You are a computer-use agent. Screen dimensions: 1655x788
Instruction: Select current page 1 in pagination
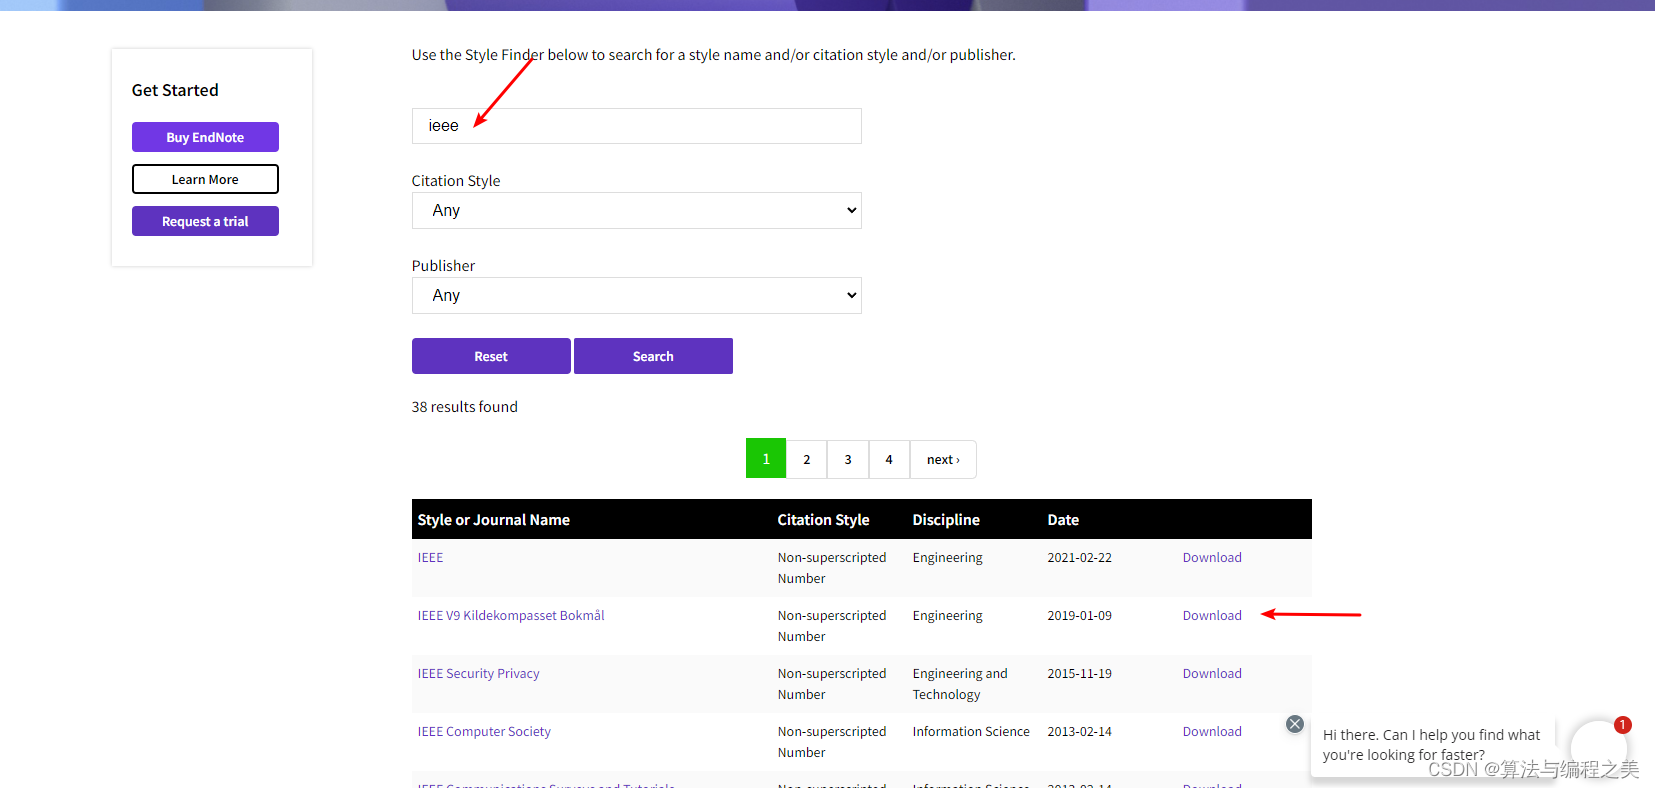tap(766, 459)
